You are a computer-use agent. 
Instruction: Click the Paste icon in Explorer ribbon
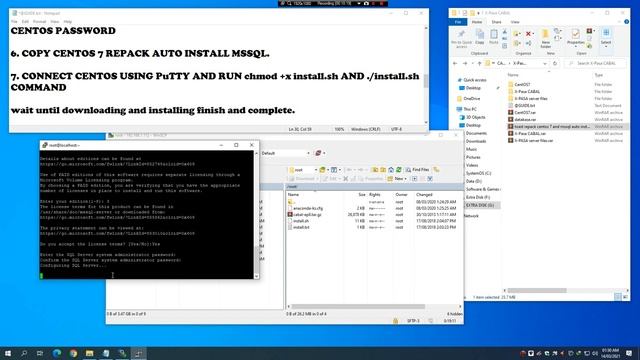pos(493,37)
